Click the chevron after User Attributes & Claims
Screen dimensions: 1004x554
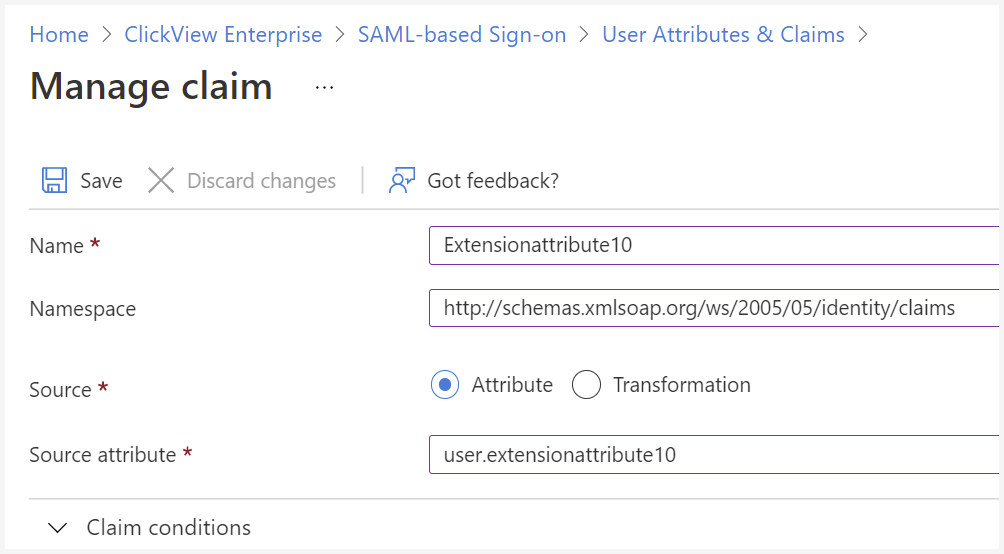click(x=863, y=35)
